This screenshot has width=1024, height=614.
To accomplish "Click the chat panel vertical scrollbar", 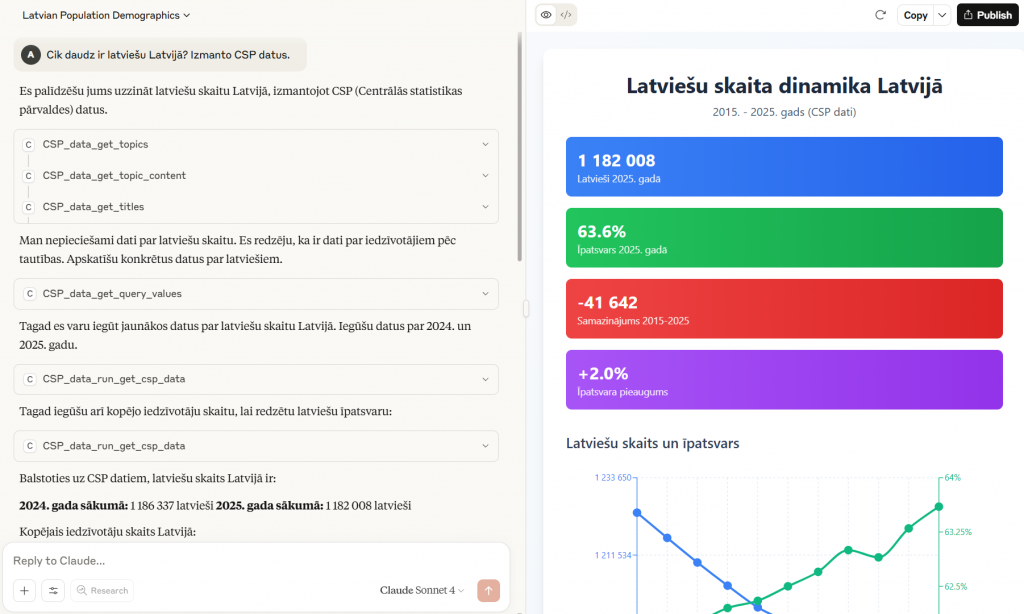I will click(520, 147).
